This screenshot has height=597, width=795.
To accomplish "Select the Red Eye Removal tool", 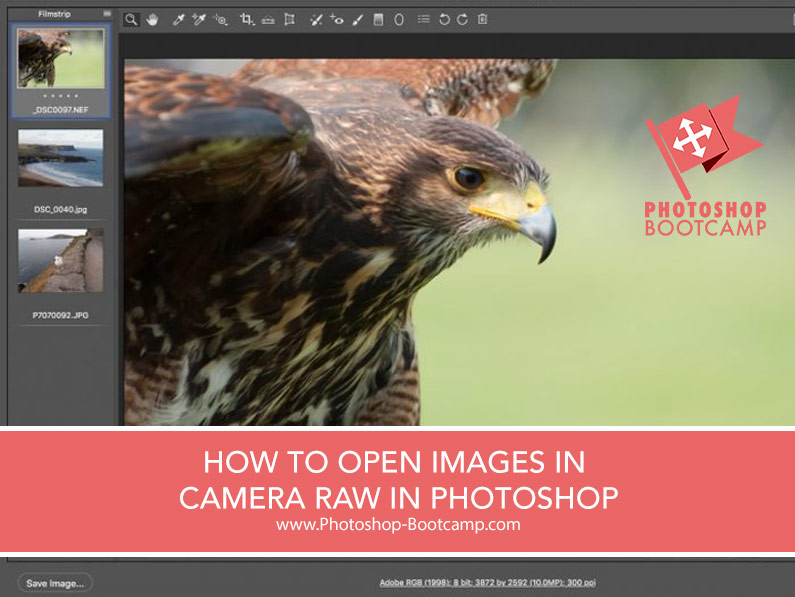I will pos(337,20).
